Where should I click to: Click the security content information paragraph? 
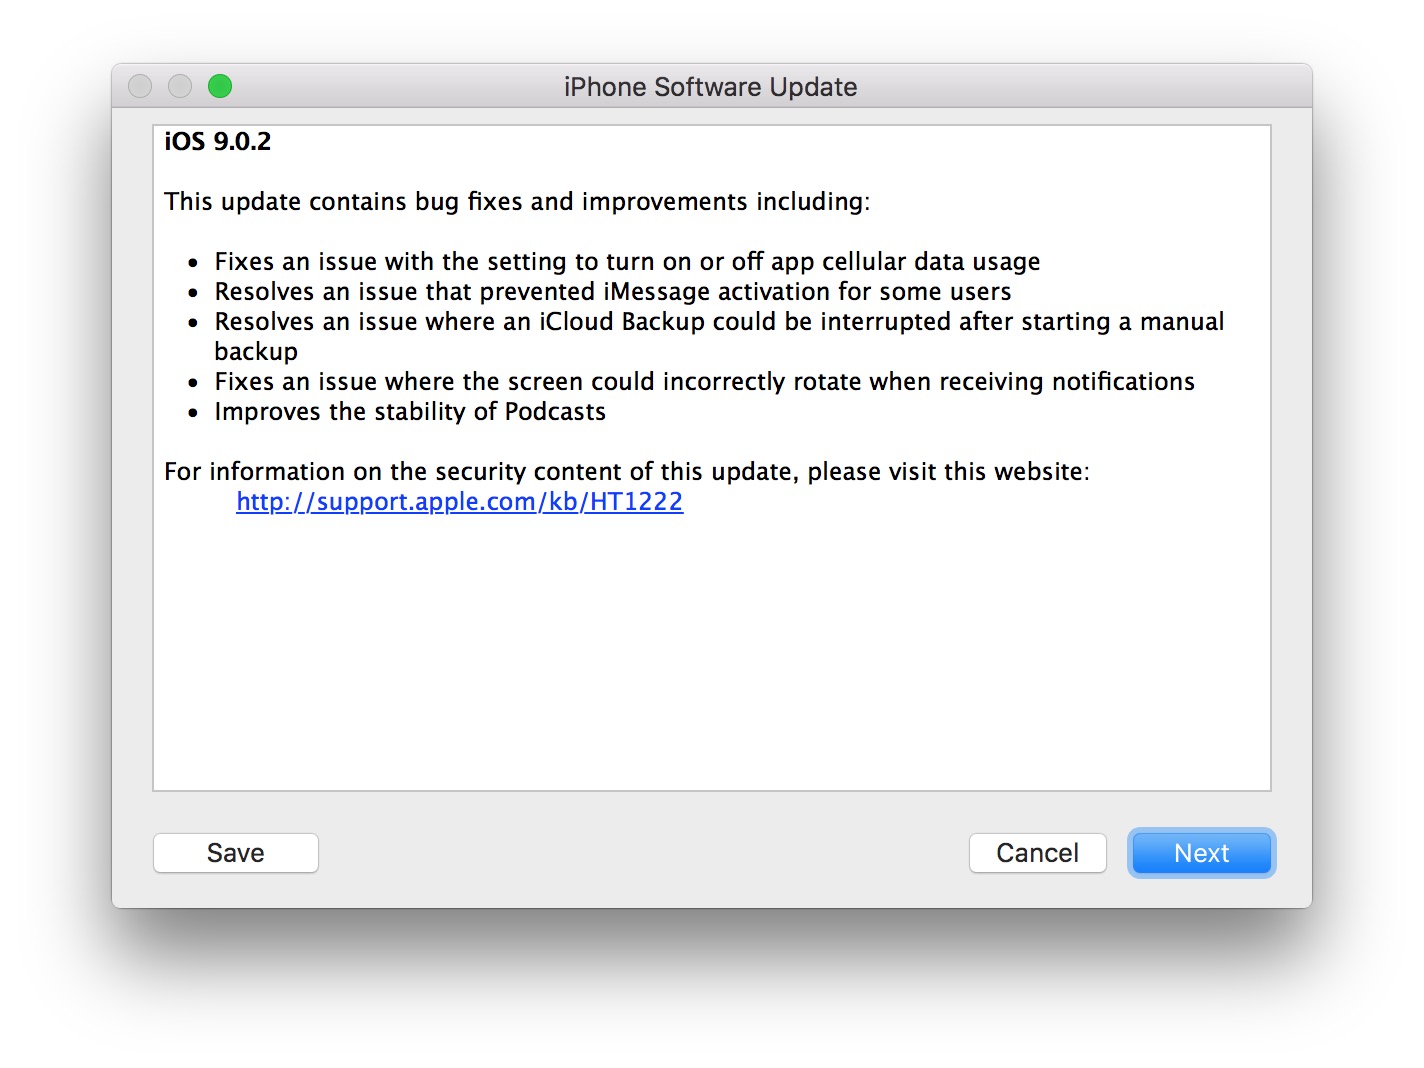(x=628, y=471)
